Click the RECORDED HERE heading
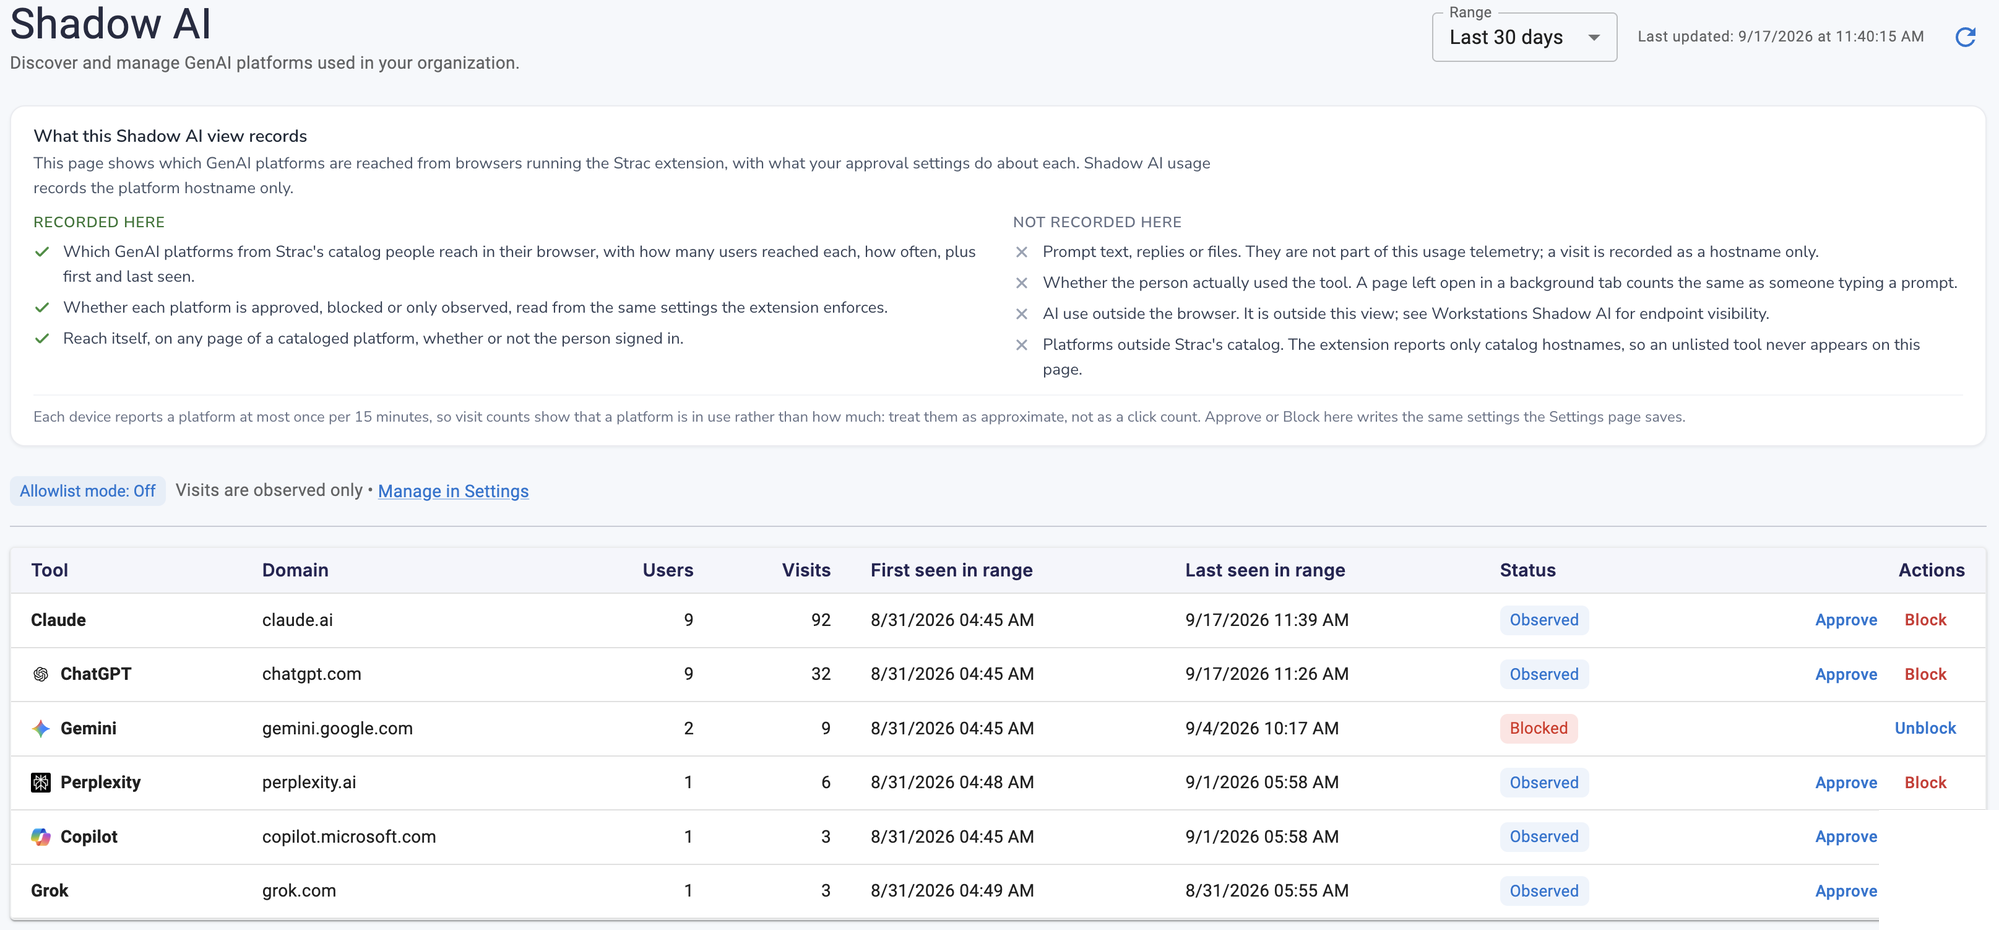1999x930 pixels. [x=99, y=222]
